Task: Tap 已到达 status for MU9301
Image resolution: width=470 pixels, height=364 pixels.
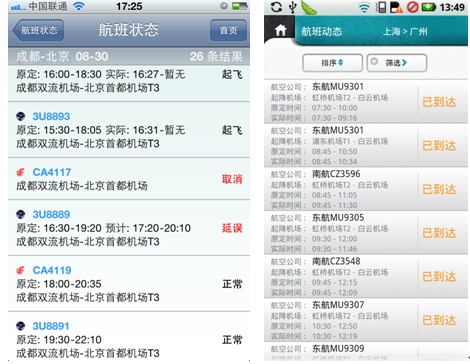Action: 439,102
